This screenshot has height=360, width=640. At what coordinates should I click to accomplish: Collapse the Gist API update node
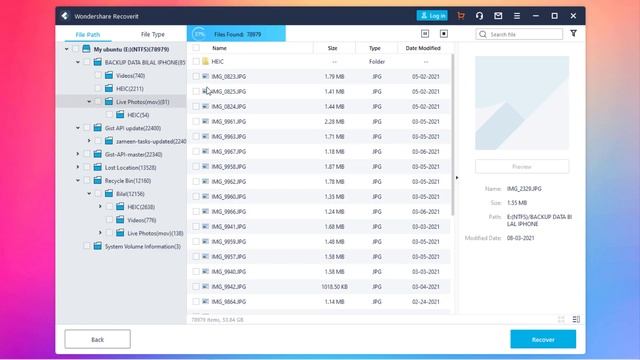point(78,128)
